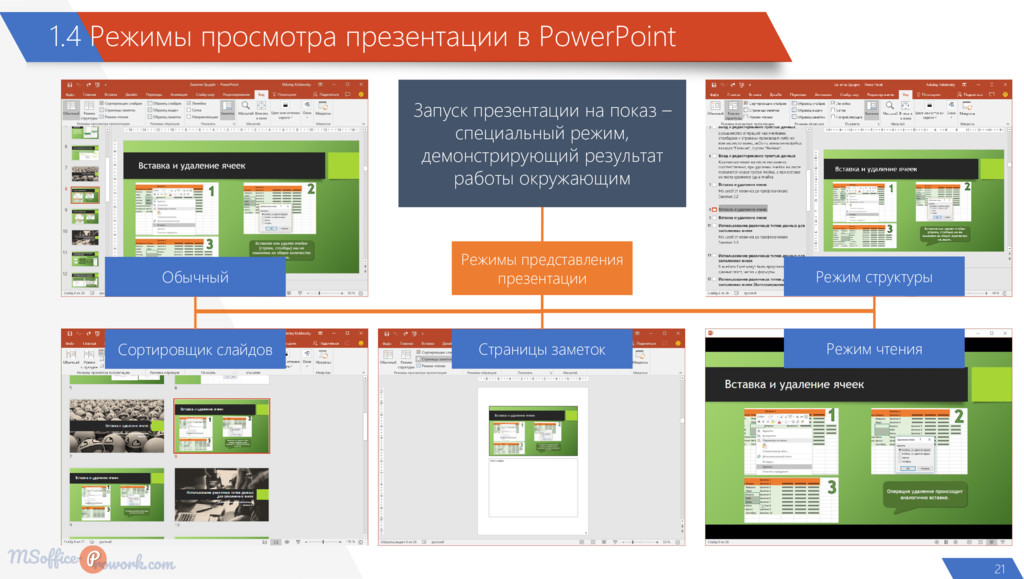Image resolution: width=1024 pixels, height=579 pixels.
Task: Open Образец заметок in the top-left window ribbon
Action: click(165, 116)
